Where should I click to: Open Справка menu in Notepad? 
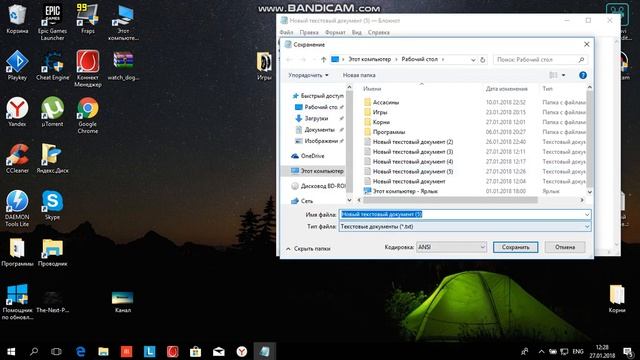click(379, 32)
